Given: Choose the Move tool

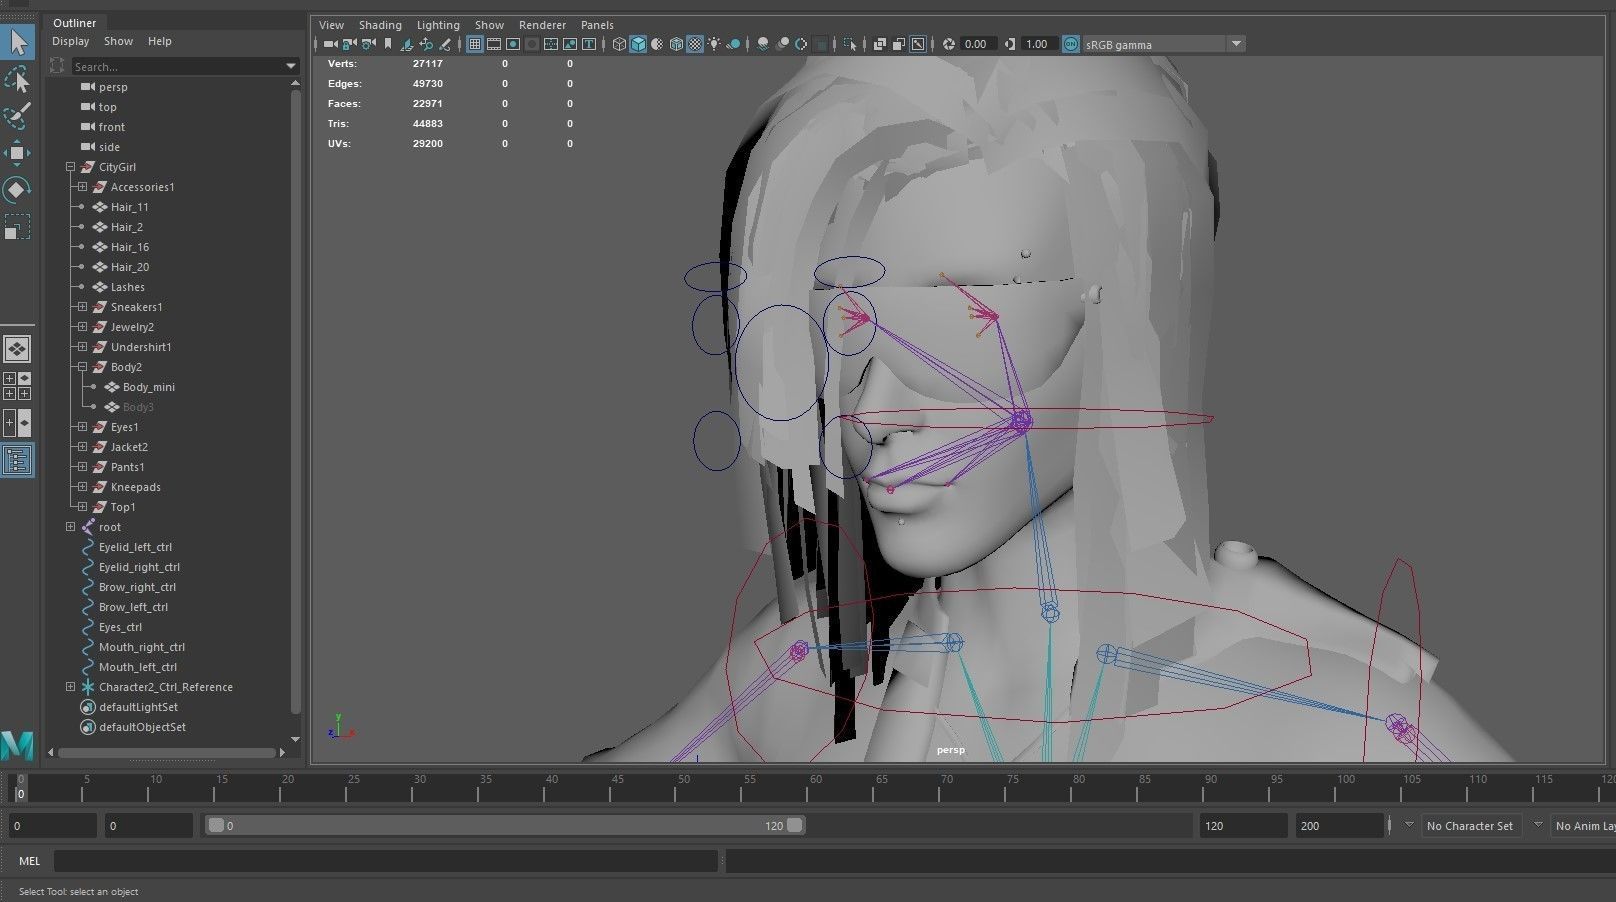Looking at the screenshot, I should 18,153.
